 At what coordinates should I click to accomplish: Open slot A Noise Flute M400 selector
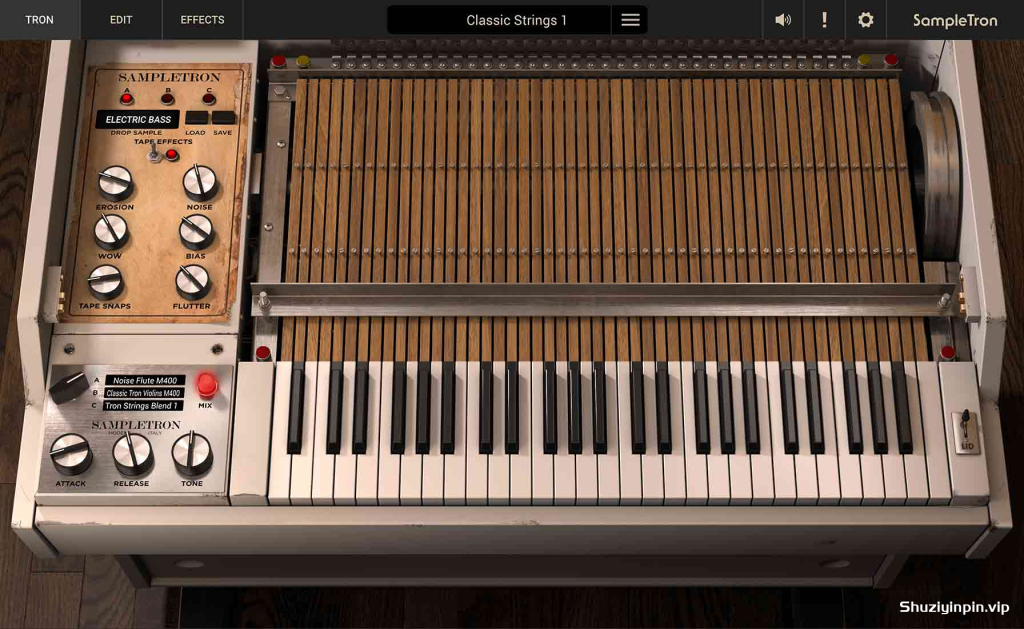point(145,380)
